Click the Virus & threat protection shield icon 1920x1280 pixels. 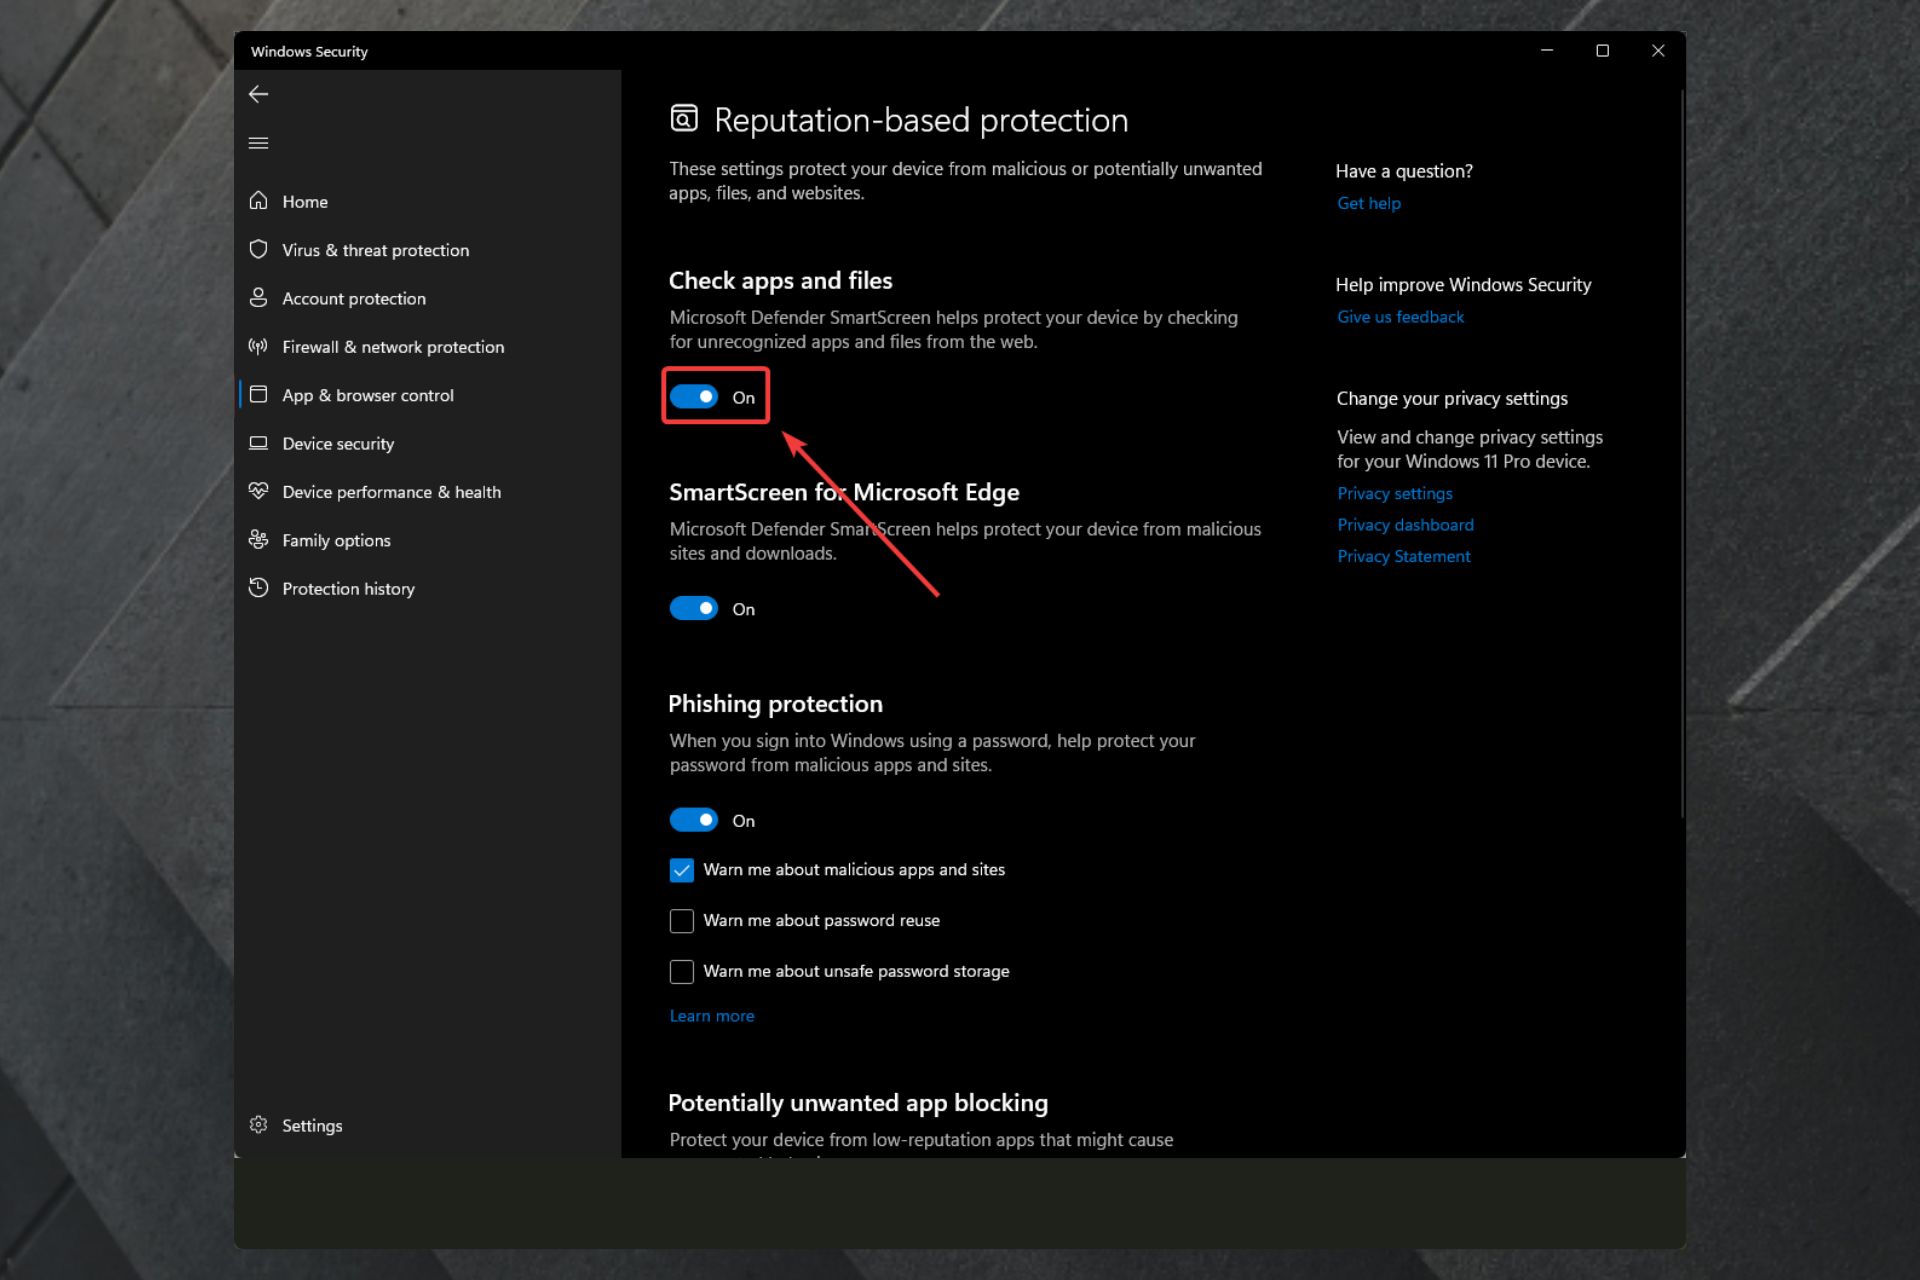[x=258, y=249]
